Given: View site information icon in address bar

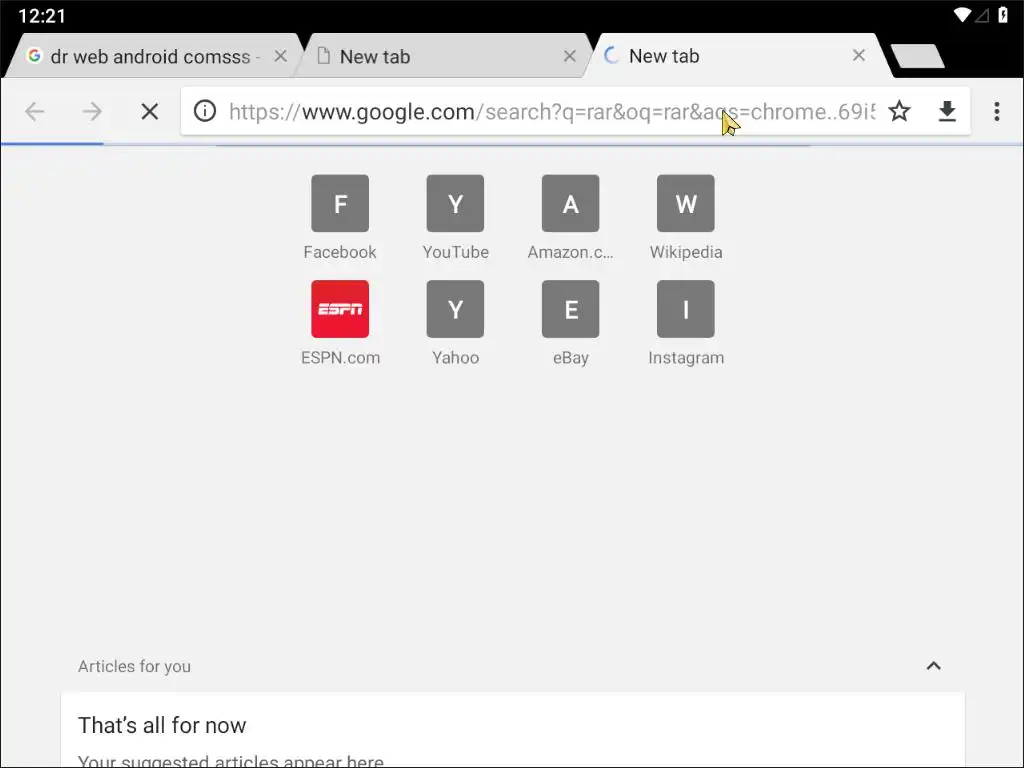Looking at the screenshot, I should 205,111.
